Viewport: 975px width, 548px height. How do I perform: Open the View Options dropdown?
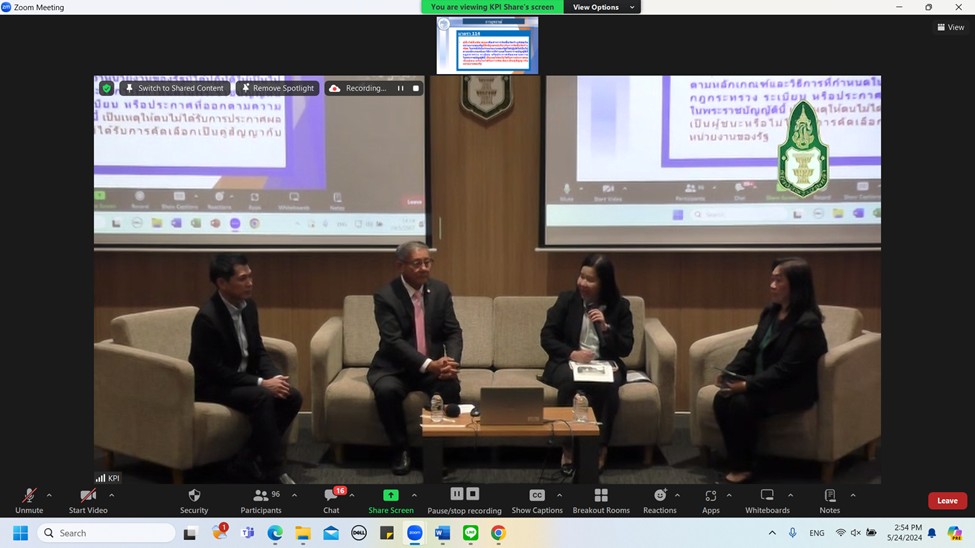click(x=603, y=7)
